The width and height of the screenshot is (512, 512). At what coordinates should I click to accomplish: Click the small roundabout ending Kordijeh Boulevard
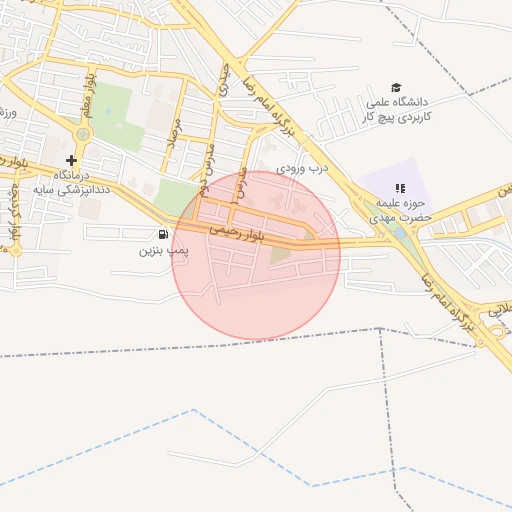point(16,251)
